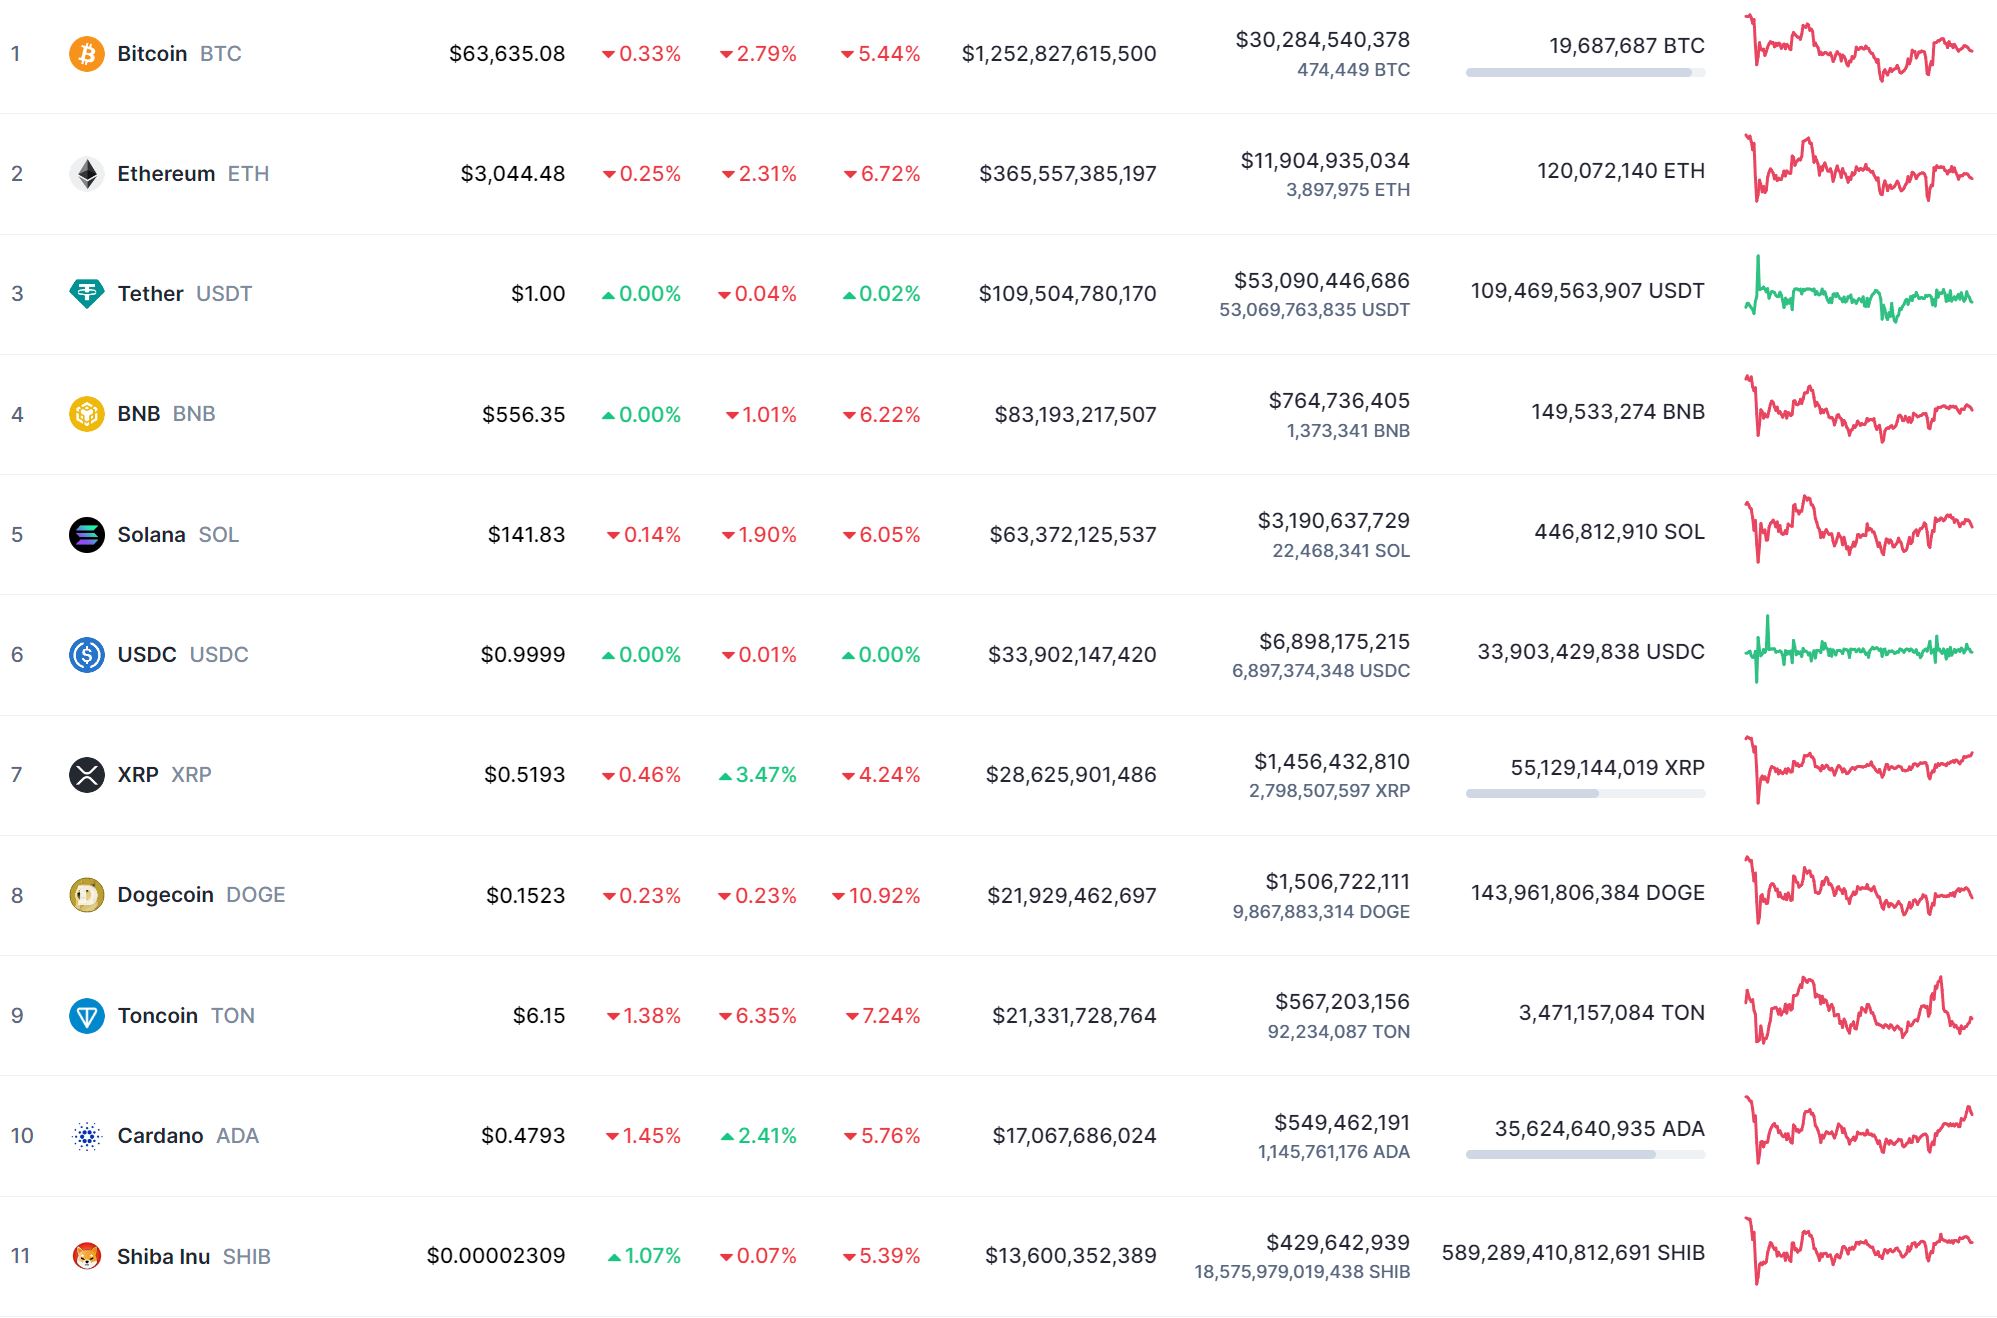The image size is (1997, 1318).
Task: Click Toncoin 24h volume amount
Action: (x=1342, y=1002)
